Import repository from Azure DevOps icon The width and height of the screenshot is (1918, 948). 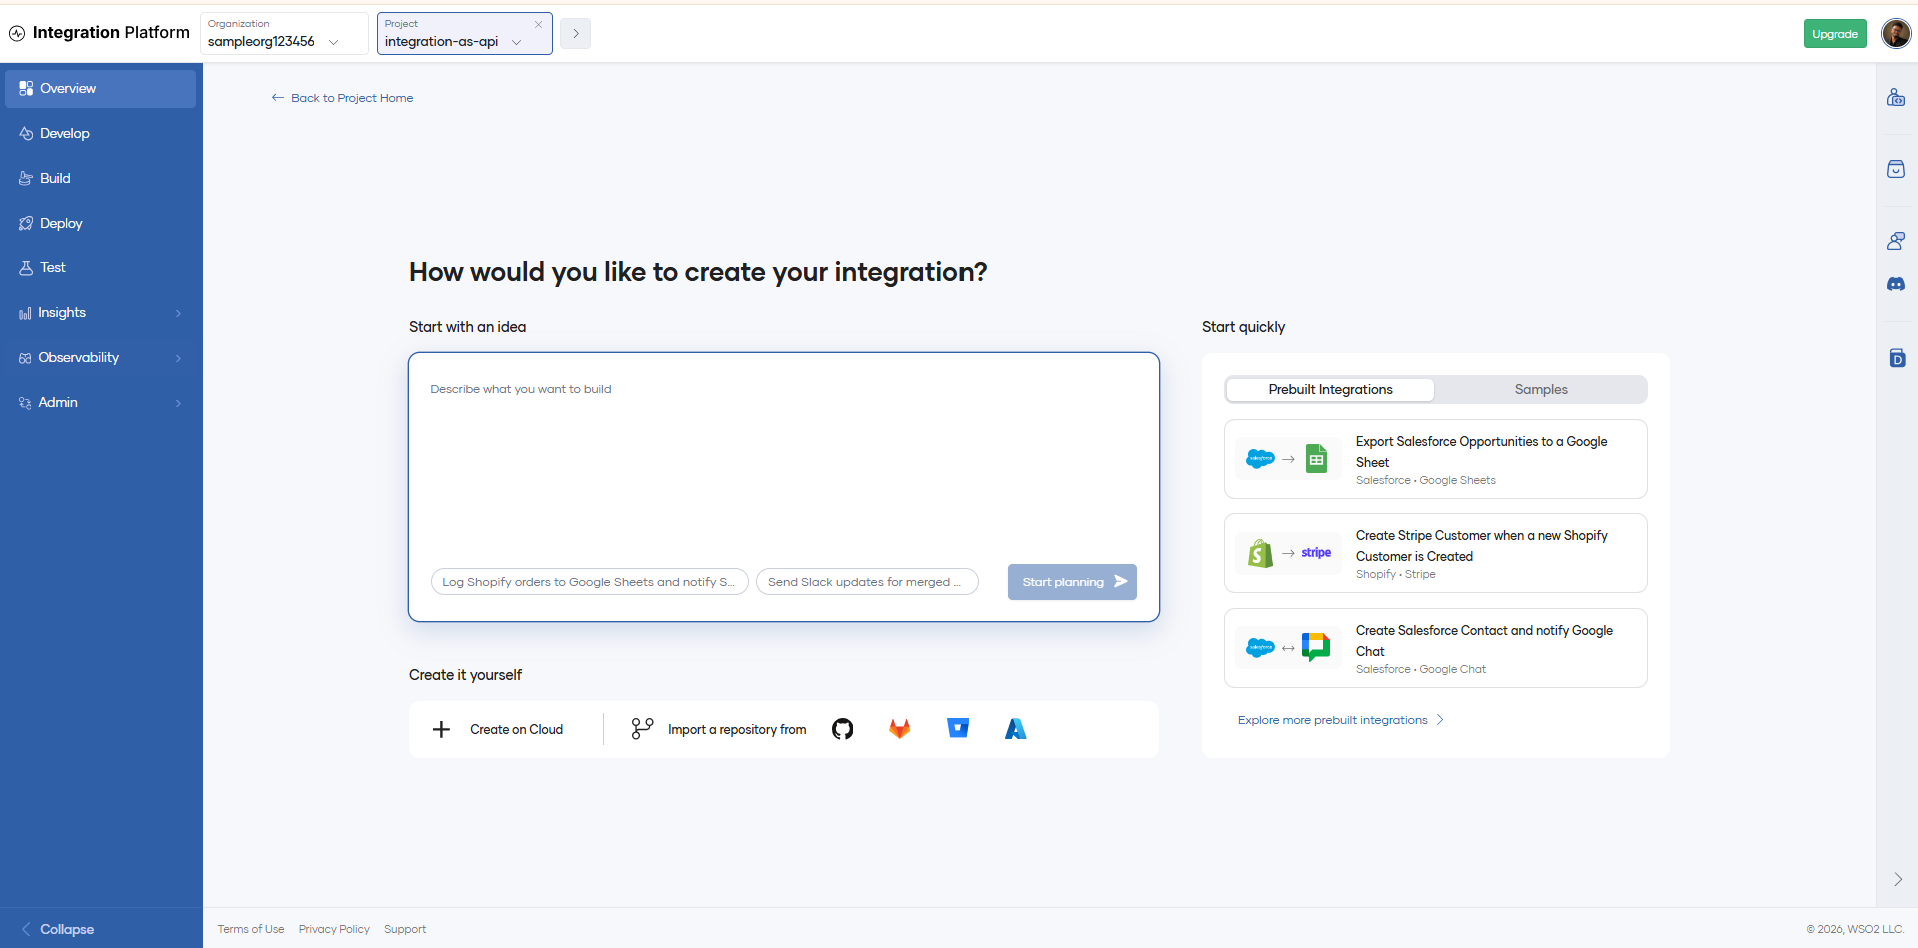1016,729
